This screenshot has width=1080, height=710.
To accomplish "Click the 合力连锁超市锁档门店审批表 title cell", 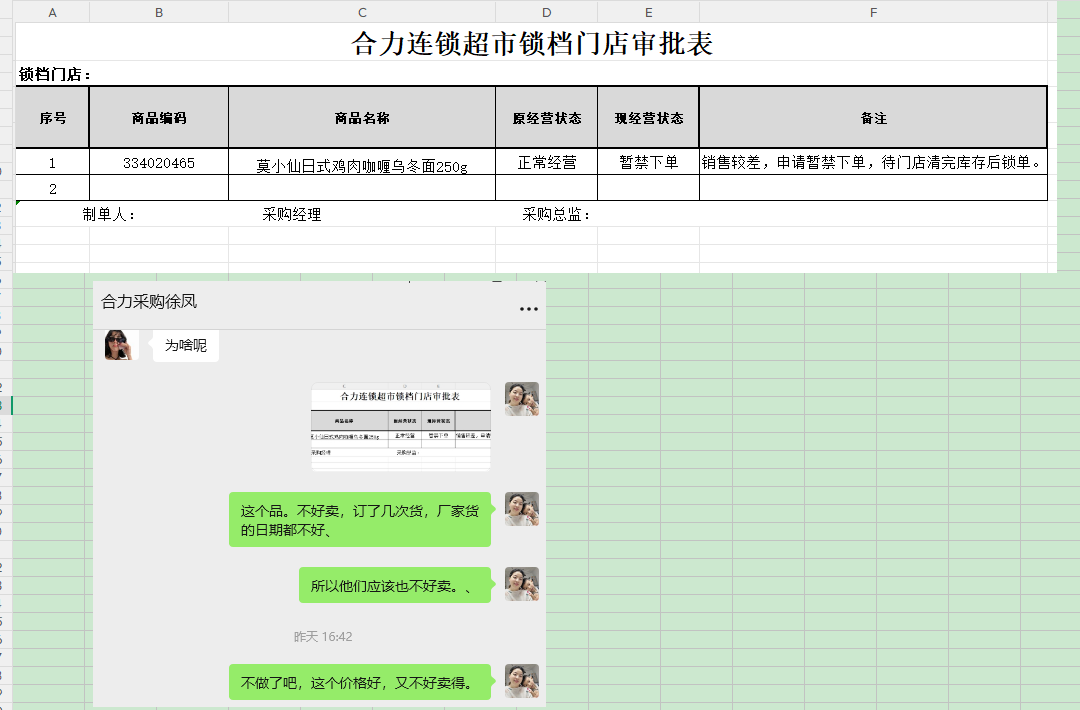I will pos(532,44).
